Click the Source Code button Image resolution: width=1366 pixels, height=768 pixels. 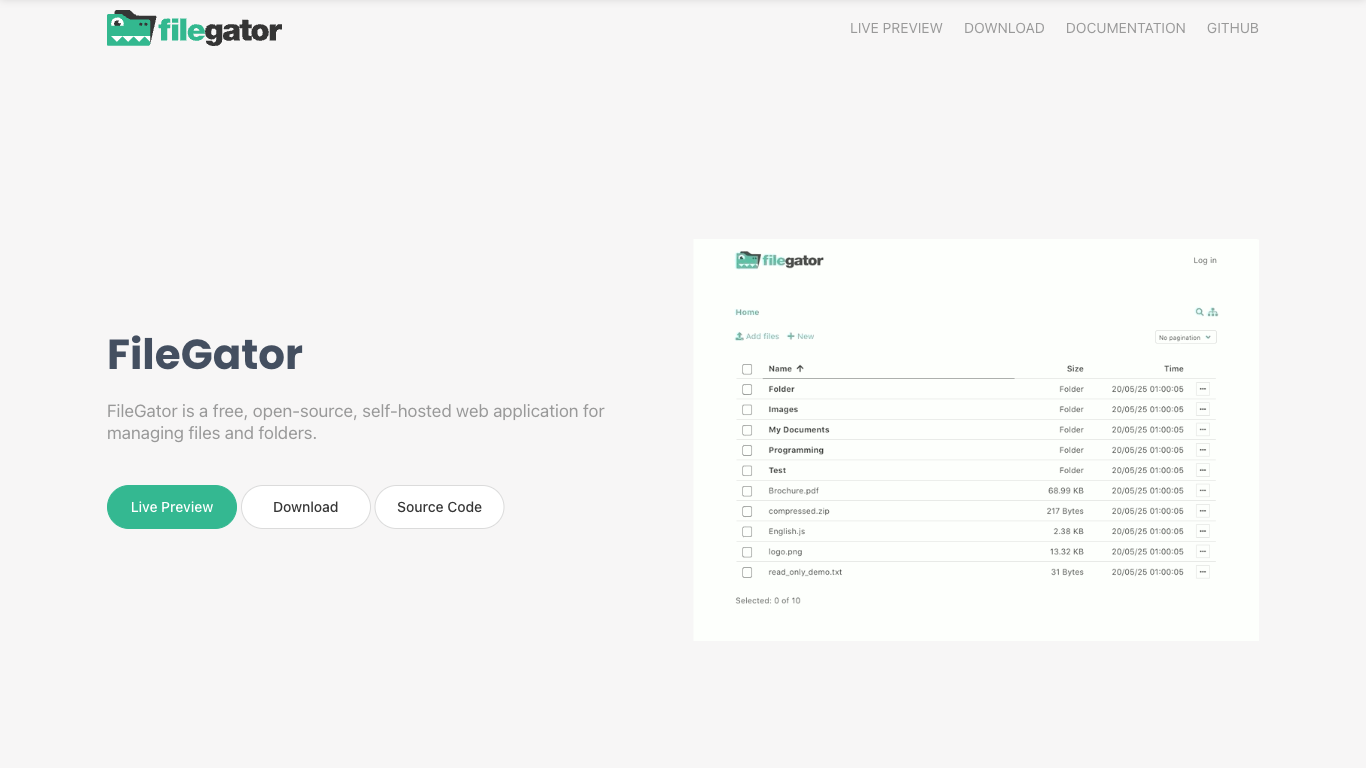point(439,507)
